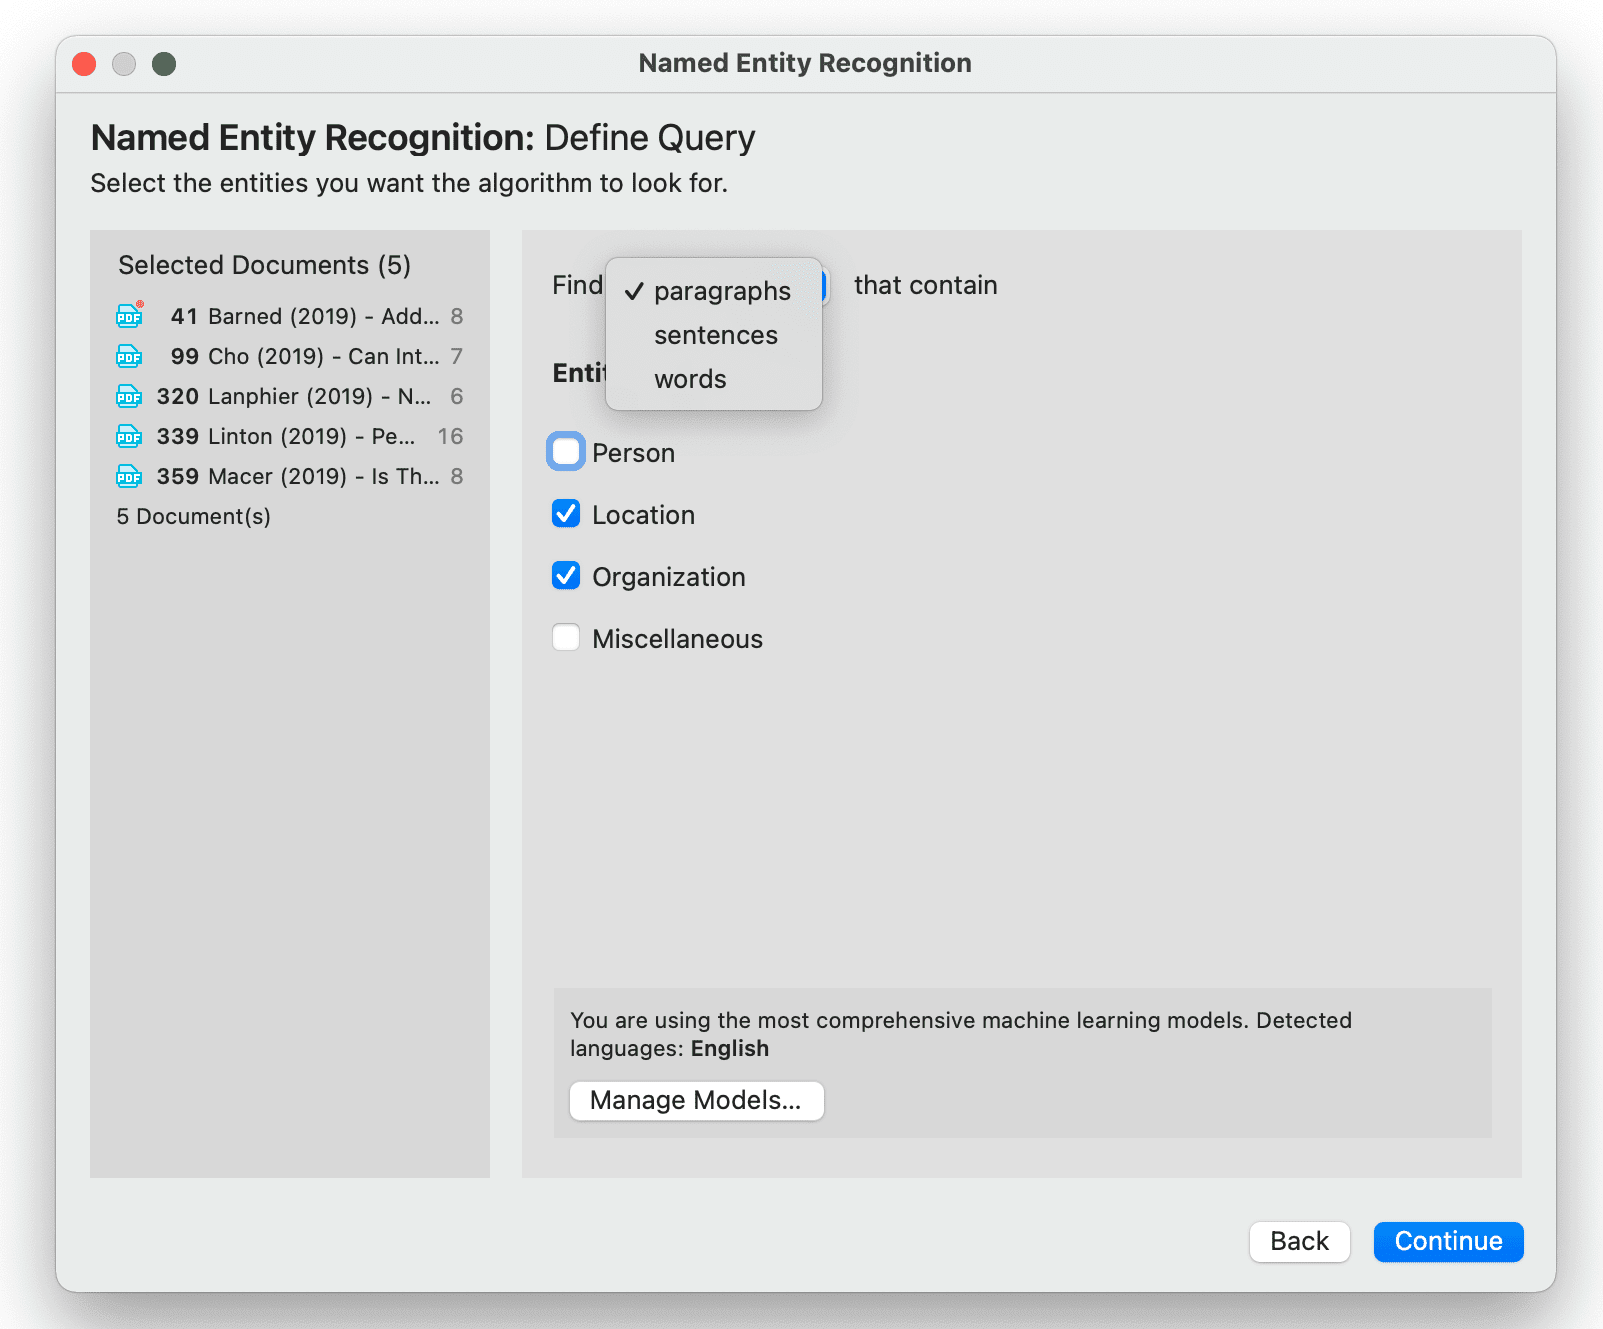The width and height of the screenshot is (1603, 1329).
Task: Enable the Person entity checkbox
Action: 566,452
